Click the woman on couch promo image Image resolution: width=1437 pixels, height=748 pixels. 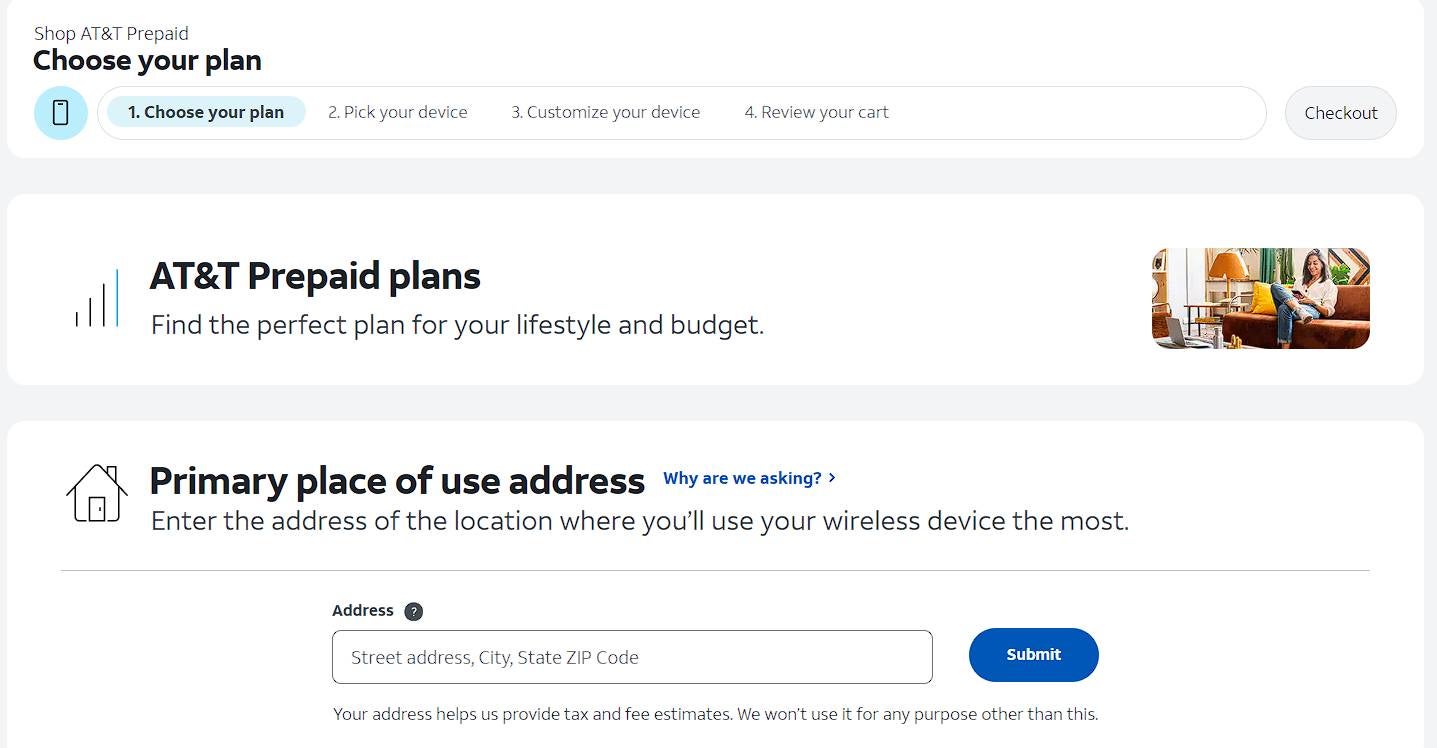1260,298
